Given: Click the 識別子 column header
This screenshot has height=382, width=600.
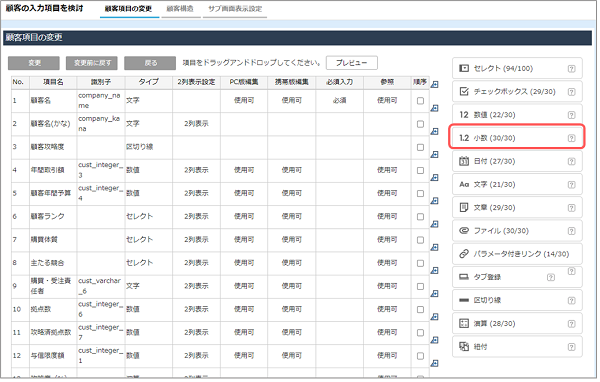Looking at the screenshot, I should click(x=101, y=82).
